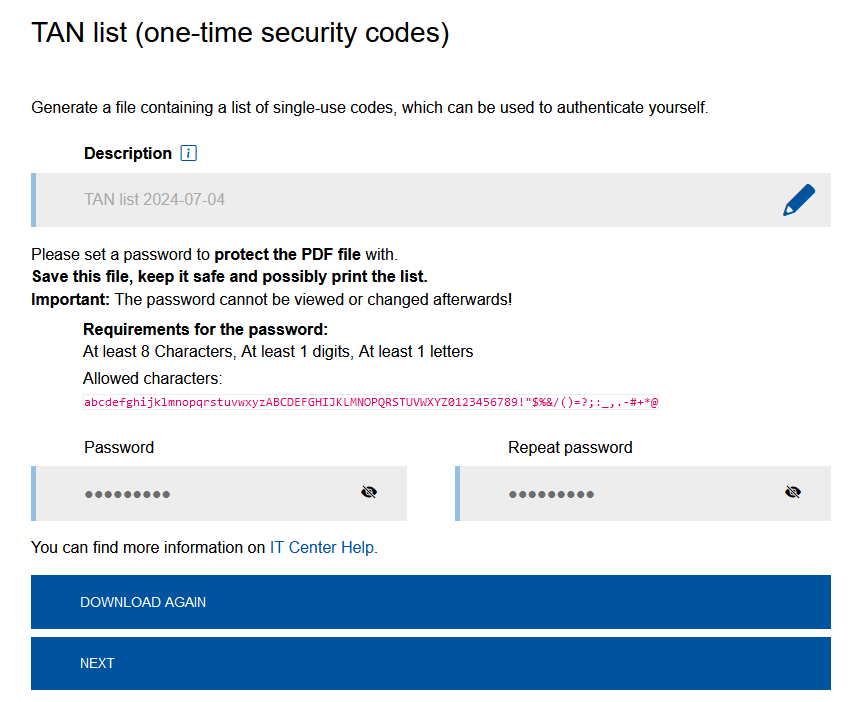Open the IT Center Help link
This screenshot has height=702, width=857.
click(323, 548)
